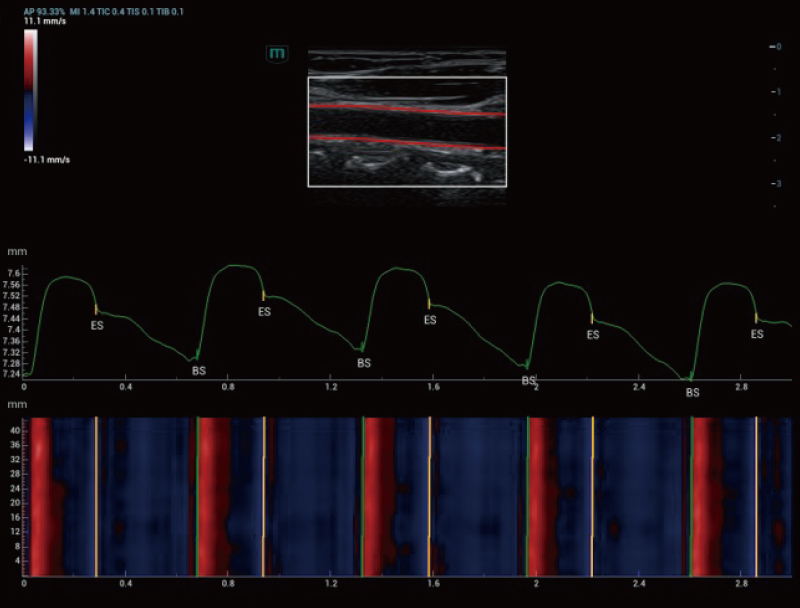
Task: Click the TIB 0.1 bone thermal index
Action: (x=169, y=13)
